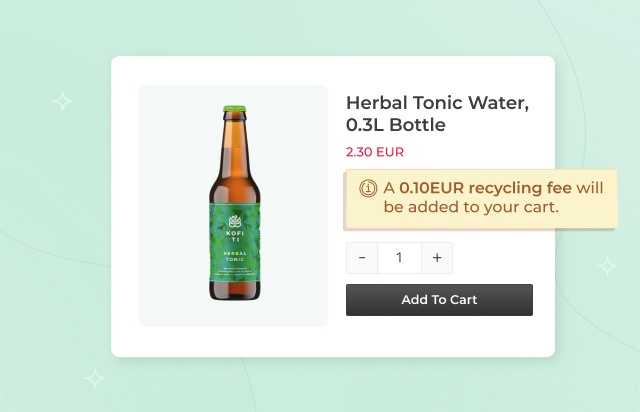Screen dimensions: 640x412
Task: Click the leaf logo icon on bottle label
Action: [x=234, y=221]
